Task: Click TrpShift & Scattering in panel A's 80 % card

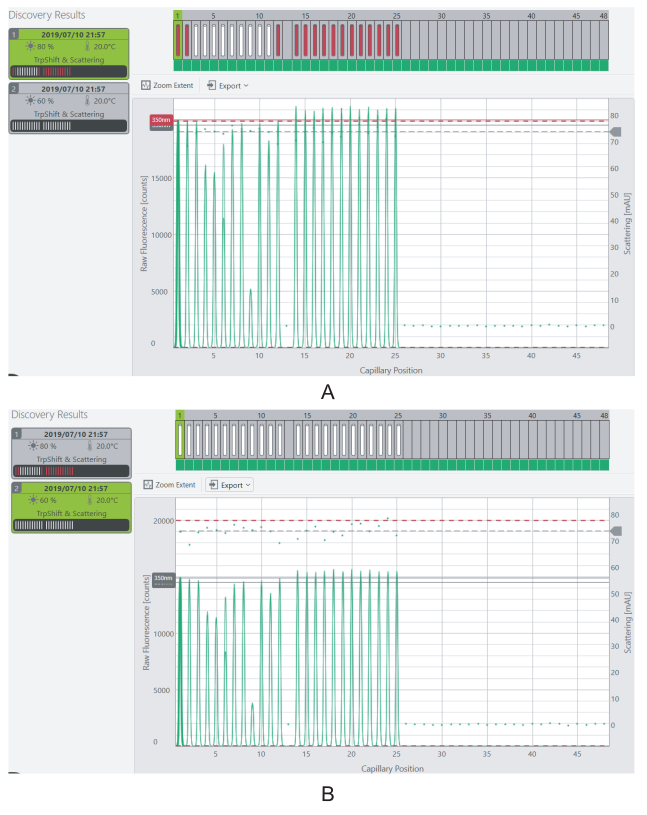Action: [x=69, y=60]
